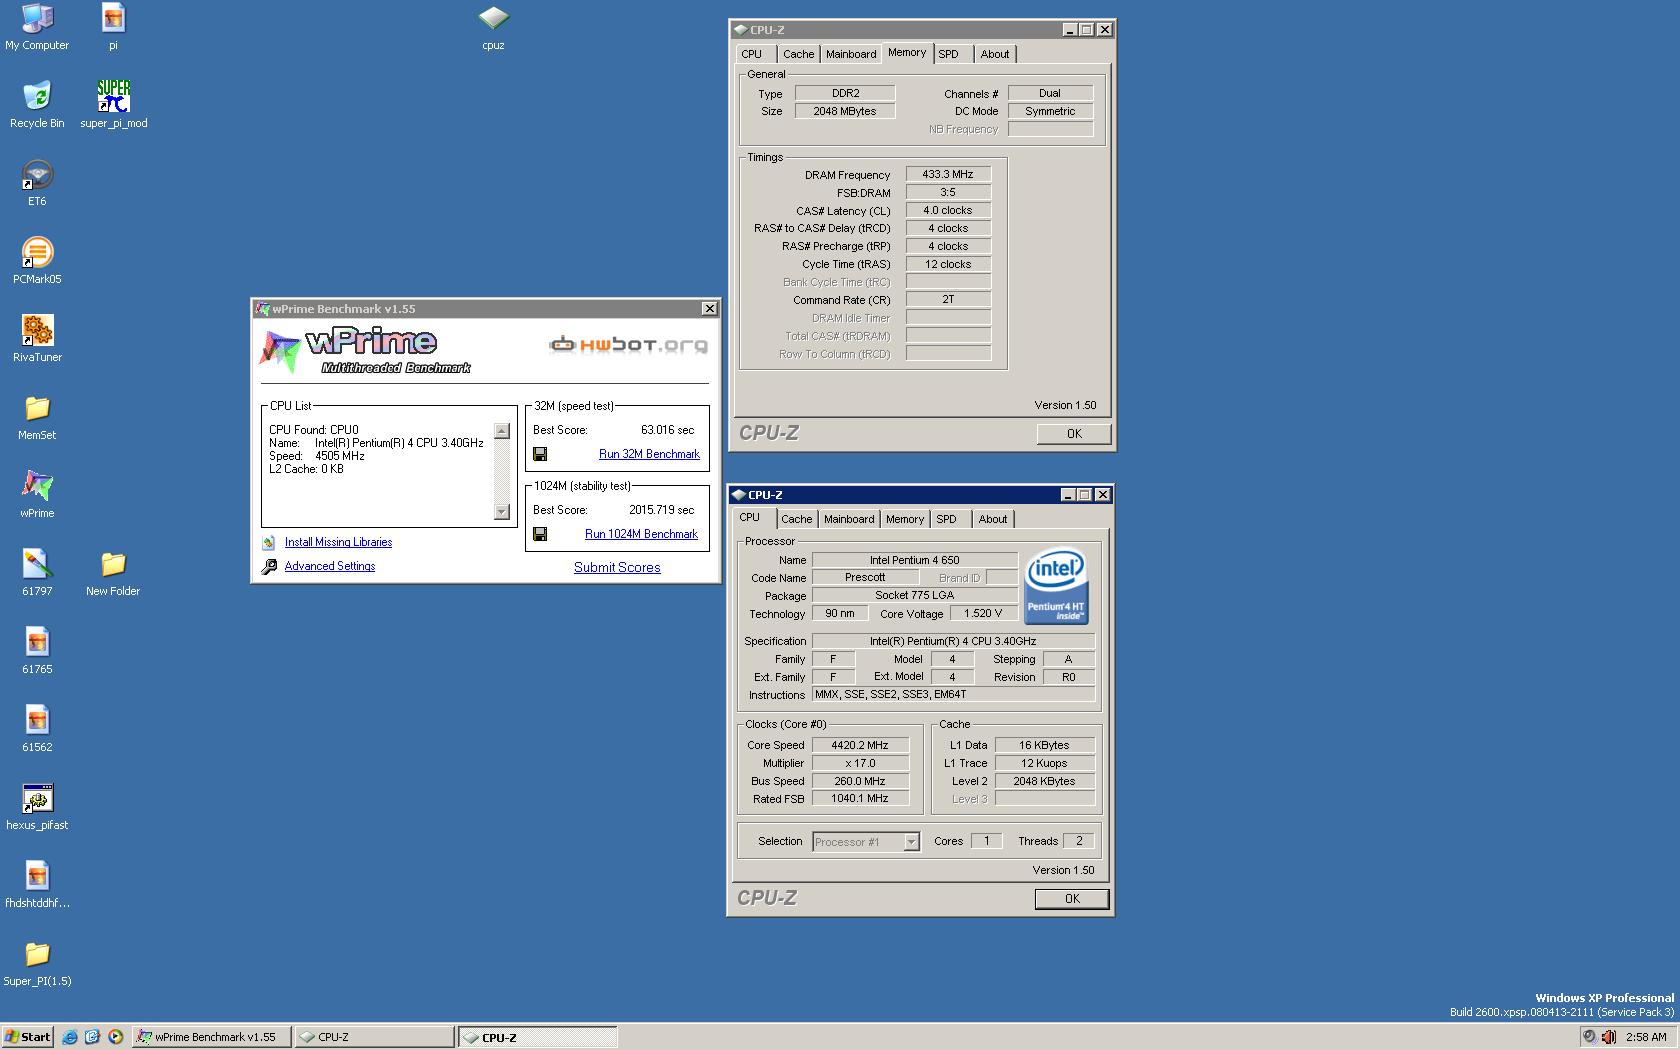Open Cache tab in lower CPU-Z window
The height and width of the screenshot is (1050, 1680).
point(796,519)
